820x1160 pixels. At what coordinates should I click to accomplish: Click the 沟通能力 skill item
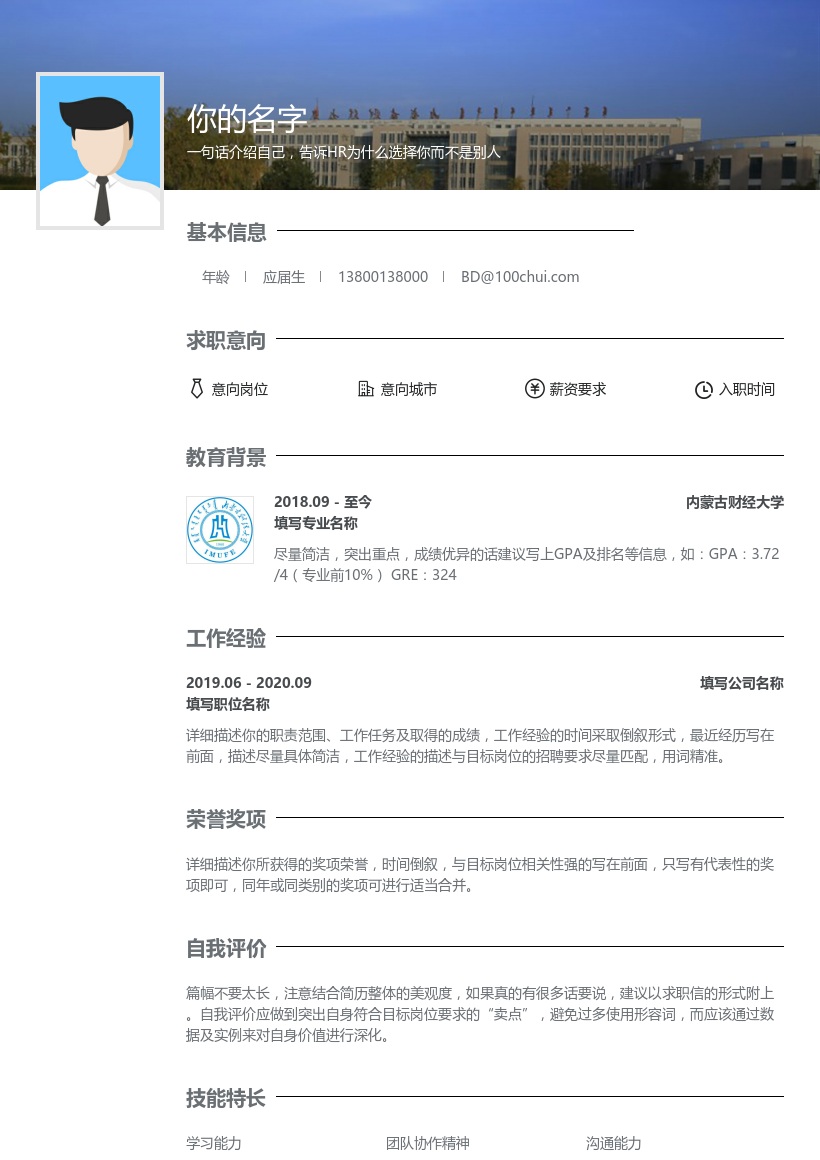[x=614, y=1143]
